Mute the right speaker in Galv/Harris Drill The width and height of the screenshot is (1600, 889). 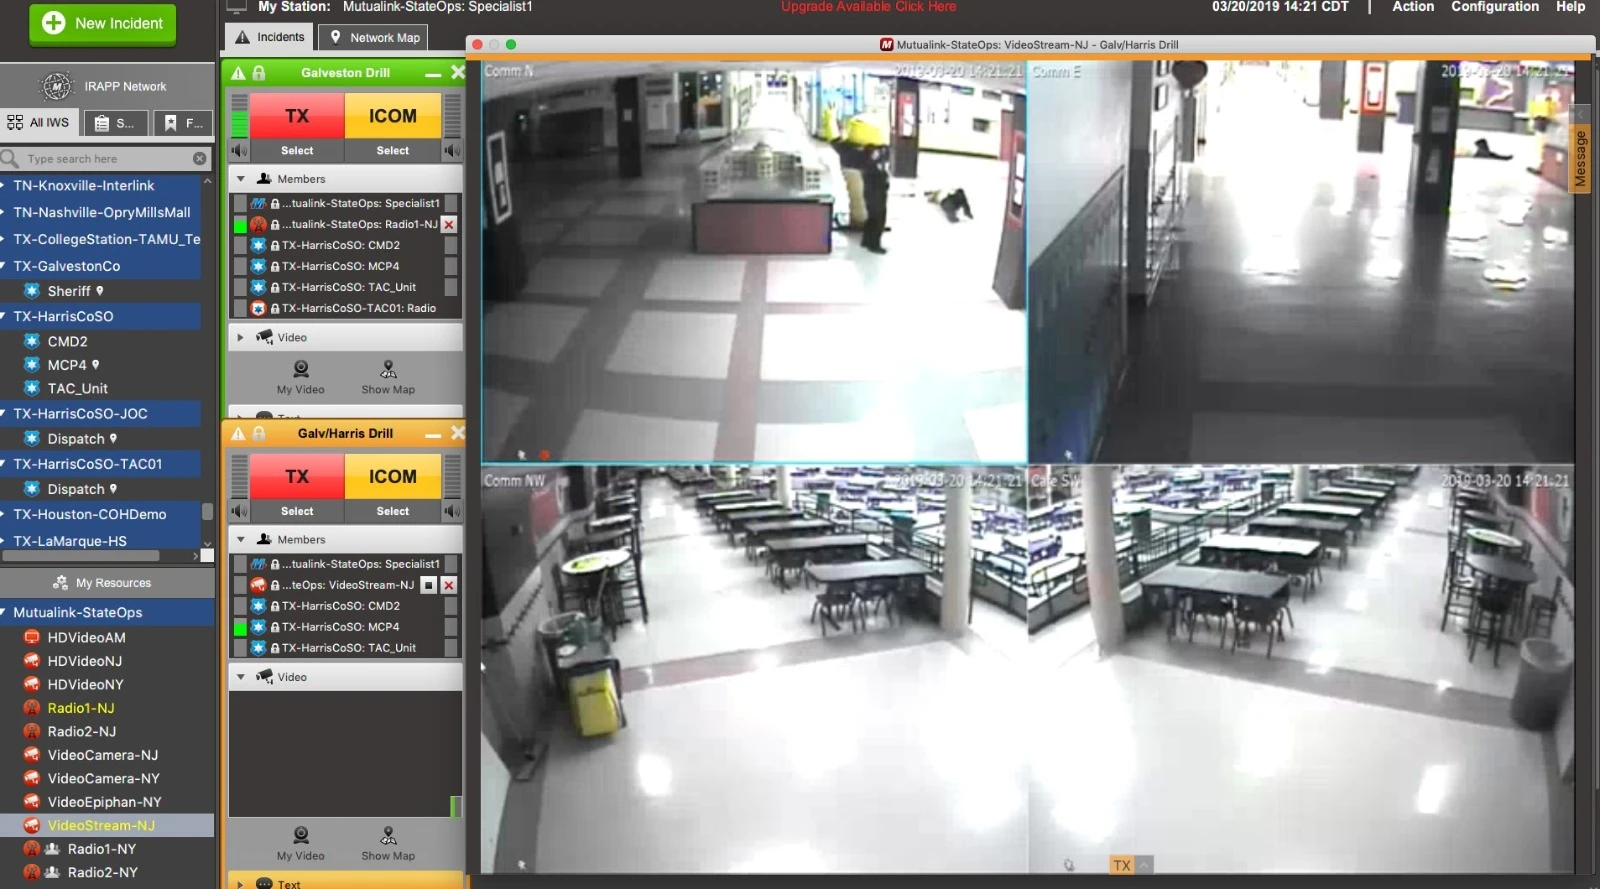pyautogui.click(x=453, y=512)
